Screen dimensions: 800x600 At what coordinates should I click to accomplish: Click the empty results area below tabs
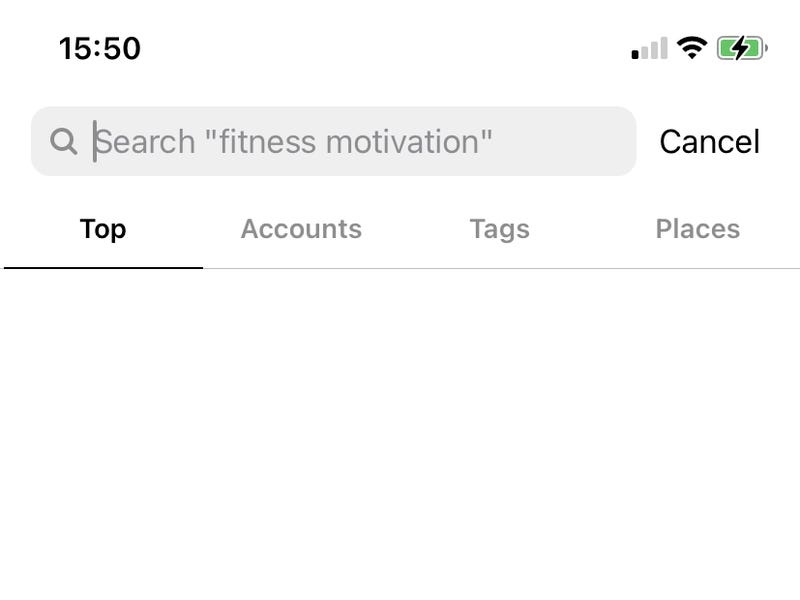(x=400, y=430)
